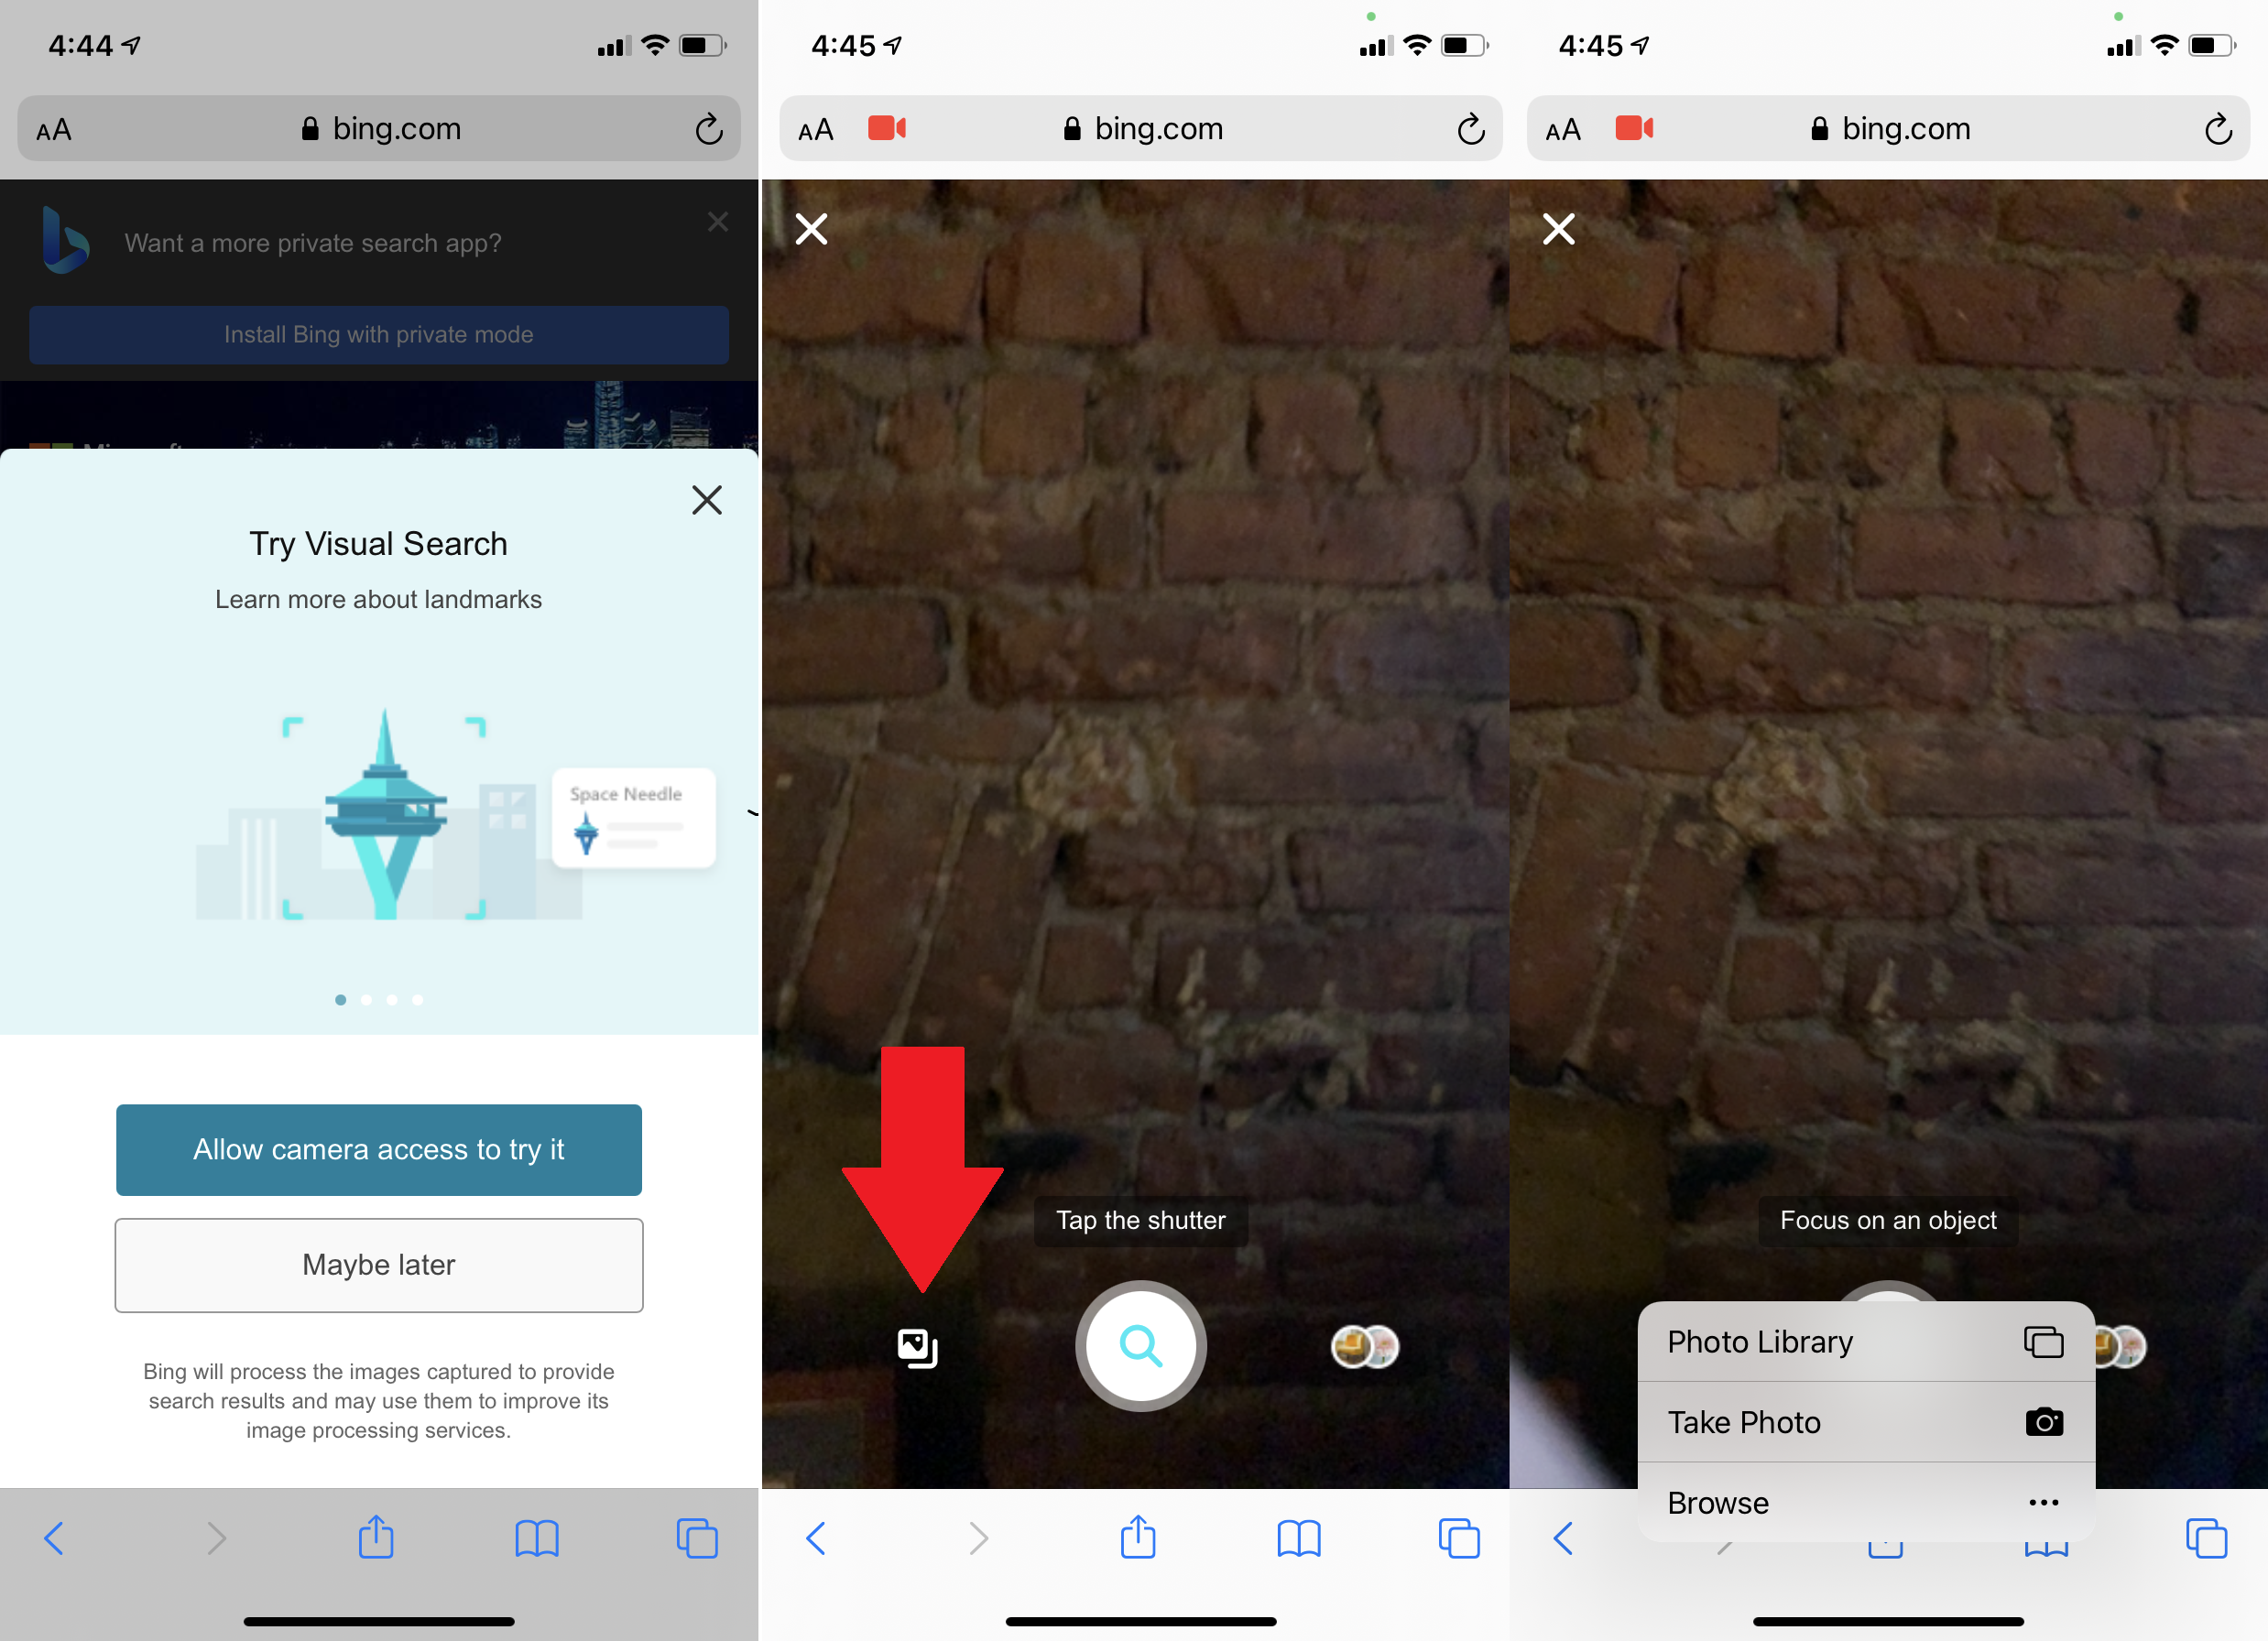The height and width of the screenshot is (1641, 2268).
Task: Tap the image upload icon in camera view
Action: pos(918,1345)
